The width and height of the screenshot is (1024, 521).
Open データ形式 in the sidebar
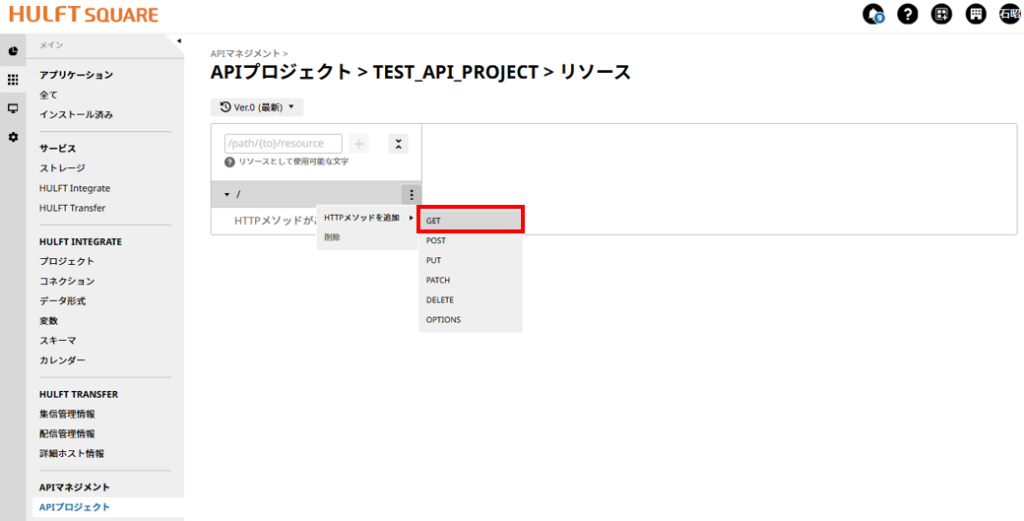click(x=62, y=301)
